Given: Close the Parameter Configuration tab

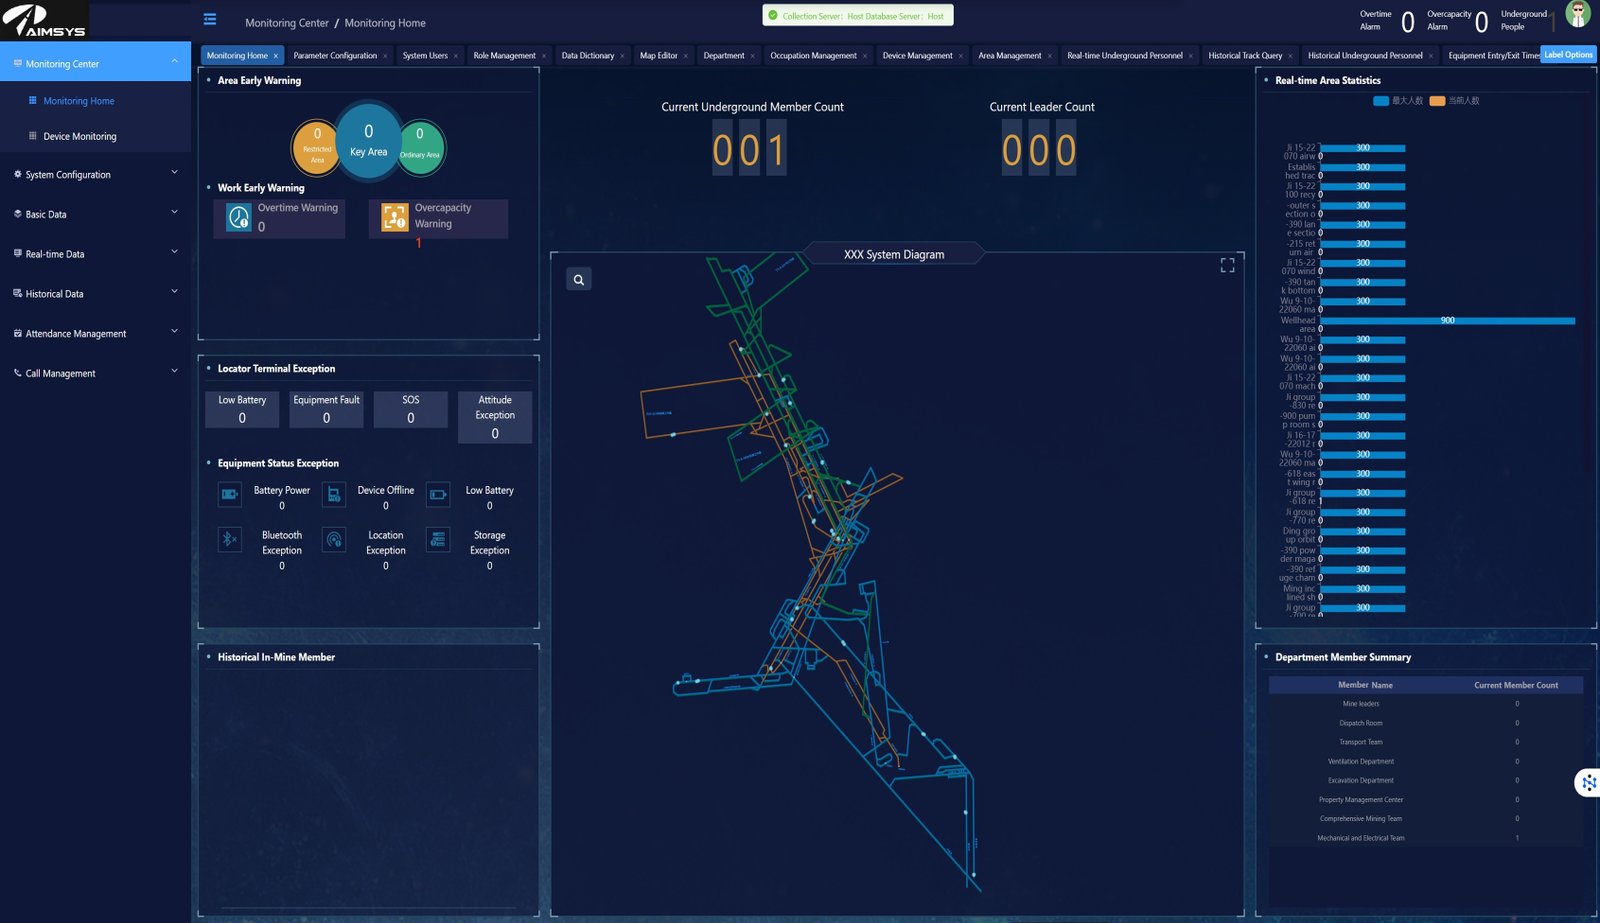Looking at the screenshot, I should click(386, 55).
